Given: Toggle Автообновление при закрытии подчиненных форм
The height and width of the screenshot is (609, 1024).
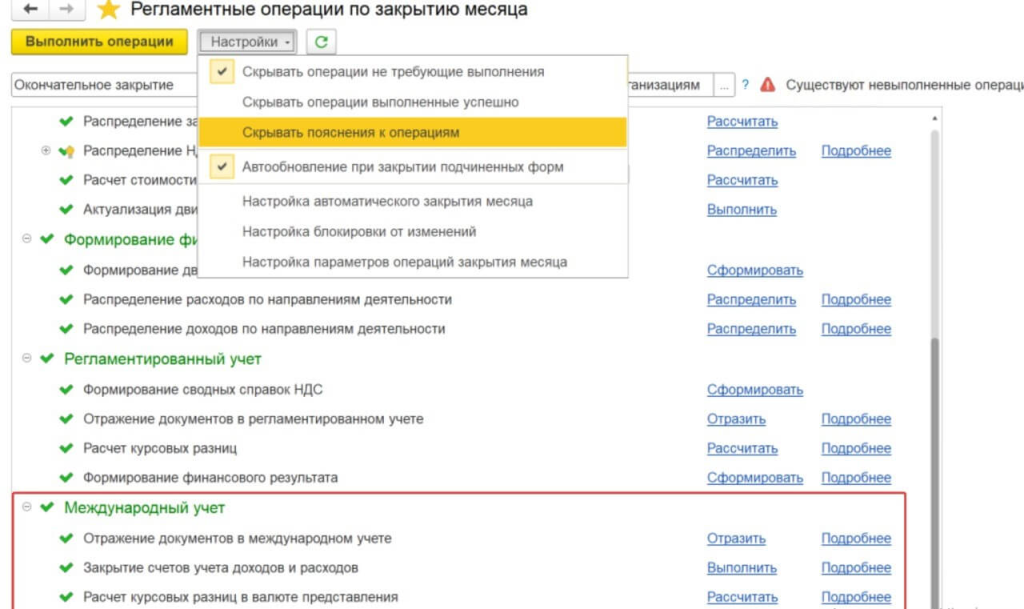Looking at the screenshot, I should [402, 167].
